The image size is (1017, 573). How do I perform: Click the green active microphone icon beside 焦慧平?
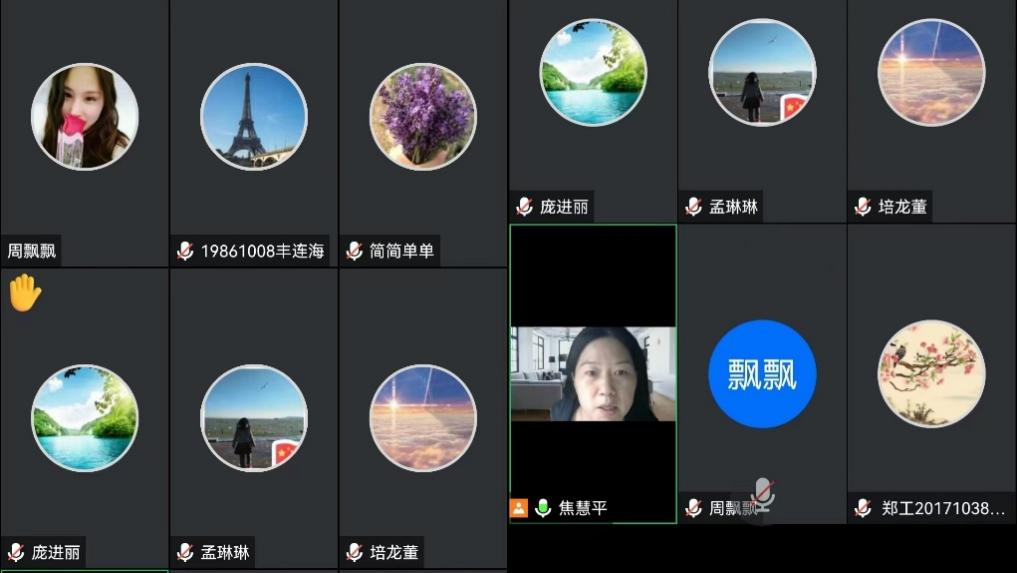543,507
